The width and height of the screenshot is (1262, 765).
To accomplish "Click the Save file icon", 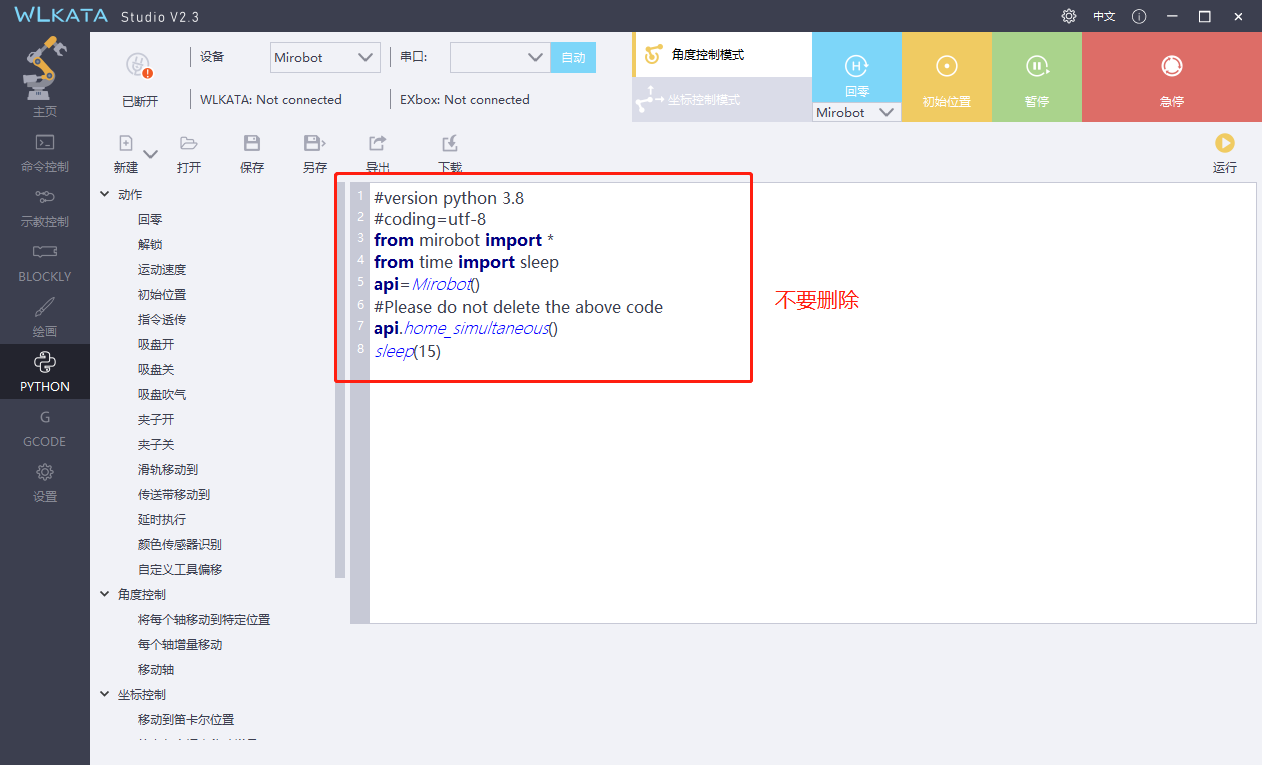I will click(x=252, y=144).
